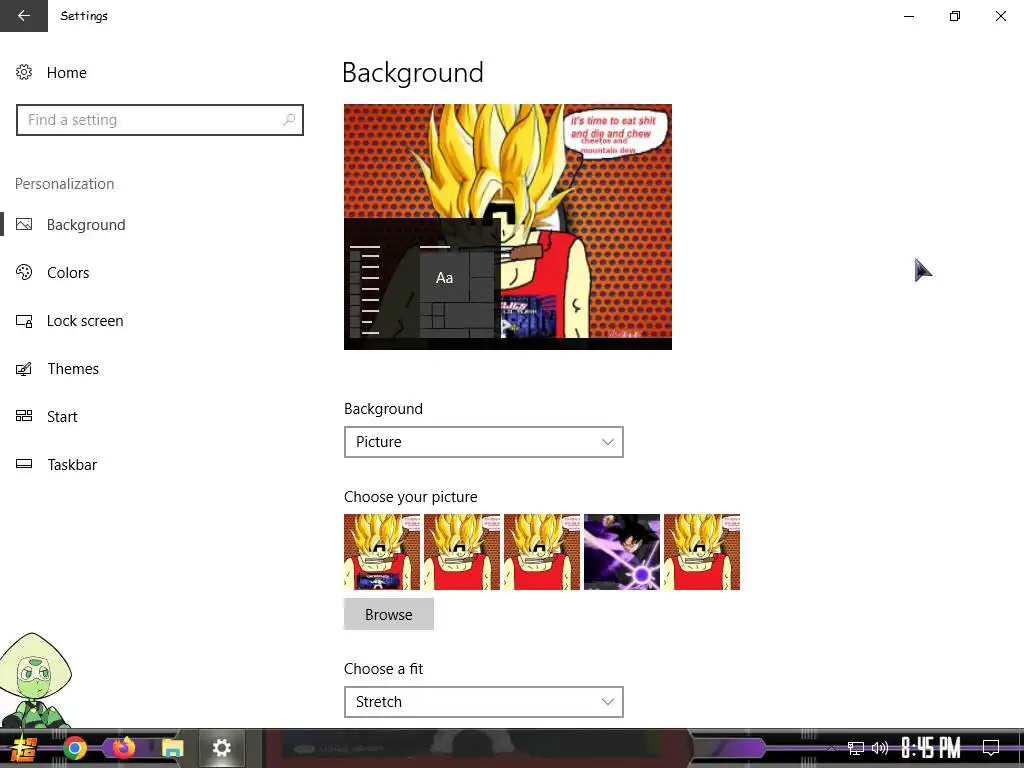Open the Colors personalization page
This screenshot has height=768, width=1024.
[x=68, y=272]
